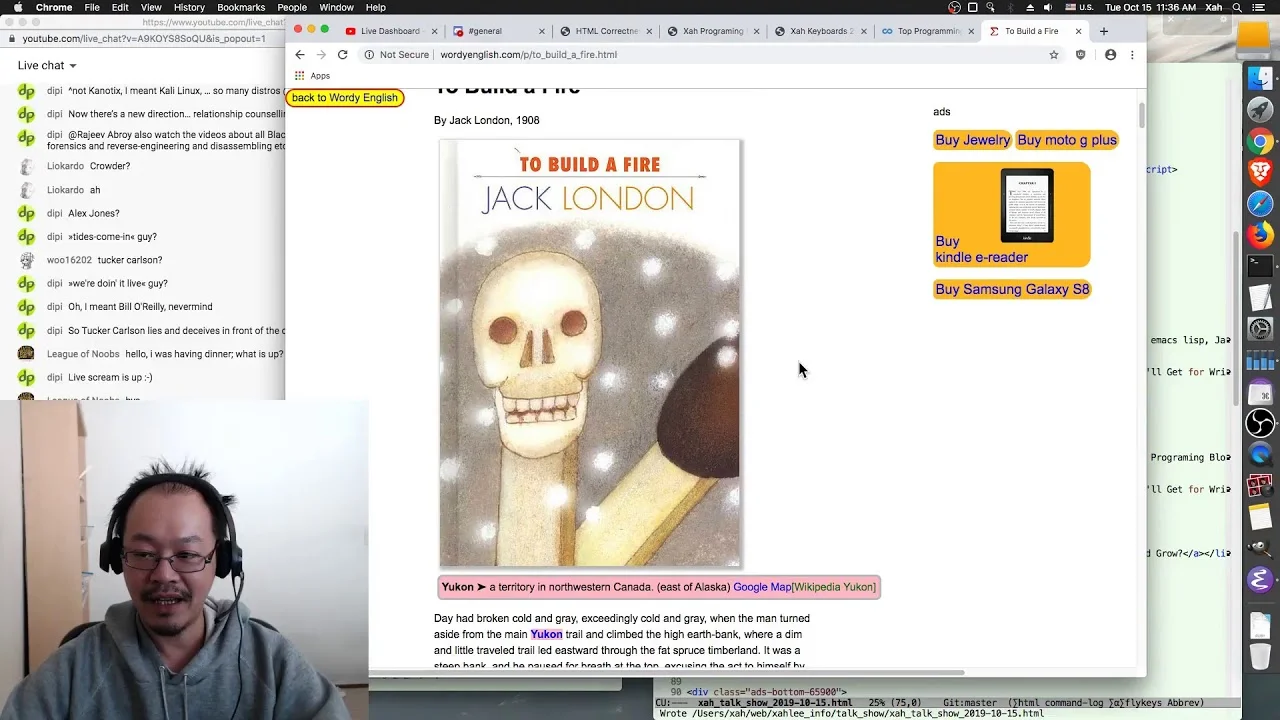Switch to Google Chrome in the Dock
The image size is (1280, 720).
tap(1260, 141)
